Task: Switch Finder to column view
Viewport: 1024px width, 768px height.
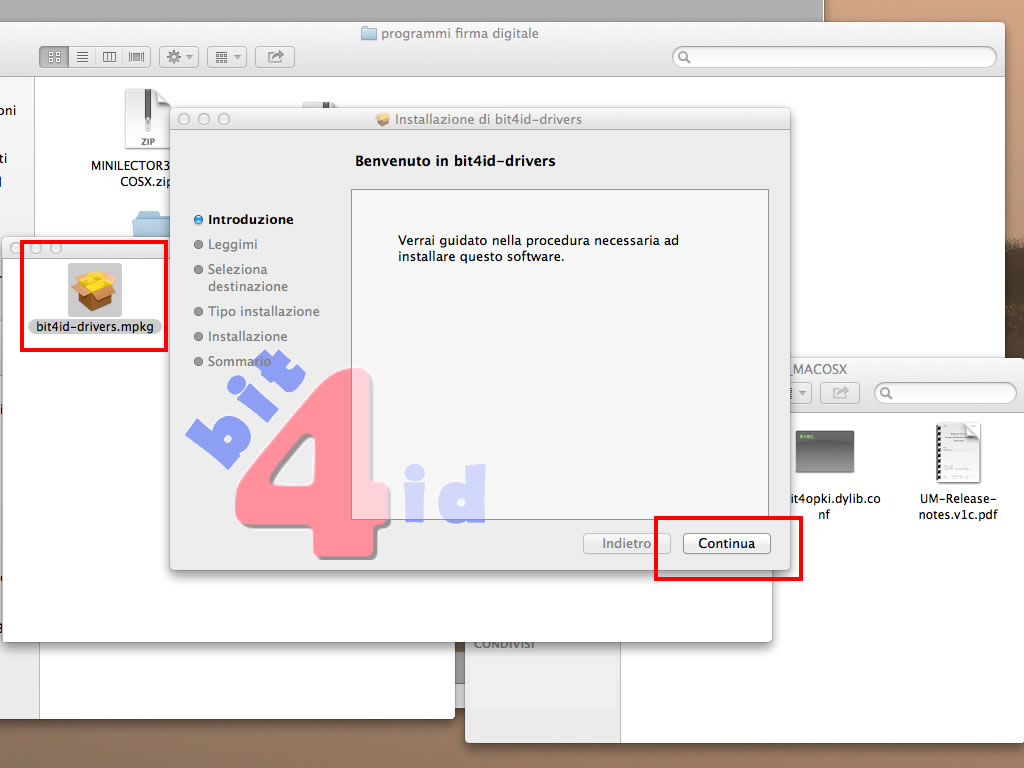Action: coord(110,57)
